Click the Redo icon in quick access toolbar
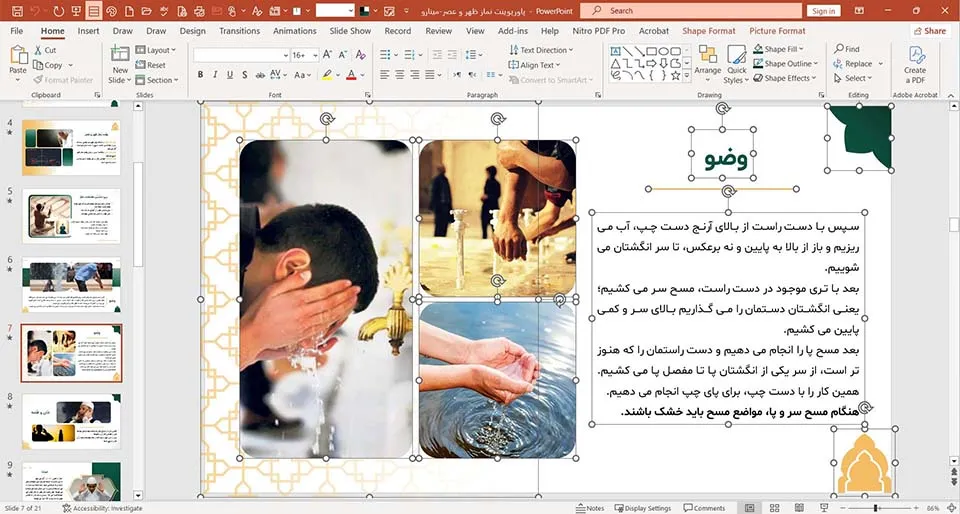 [x=59, y=11]
